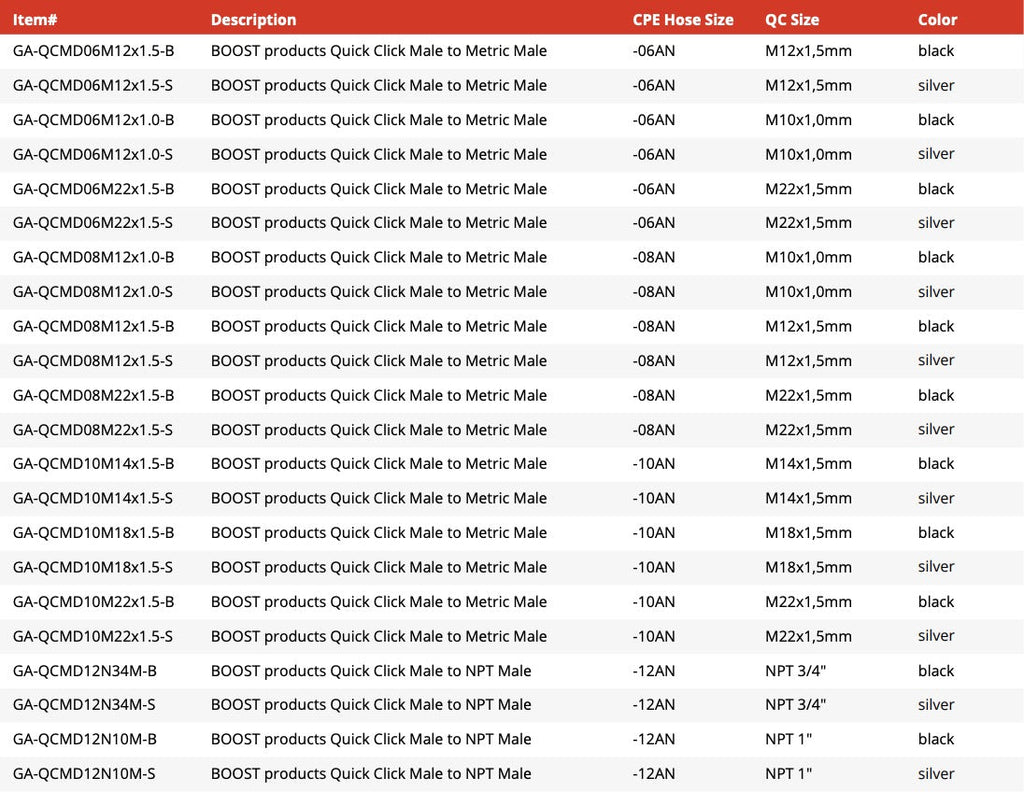Select item GA-QCMD10M14x1.5-B
Screen dimensions: 1024x792
tap(93, 464)
